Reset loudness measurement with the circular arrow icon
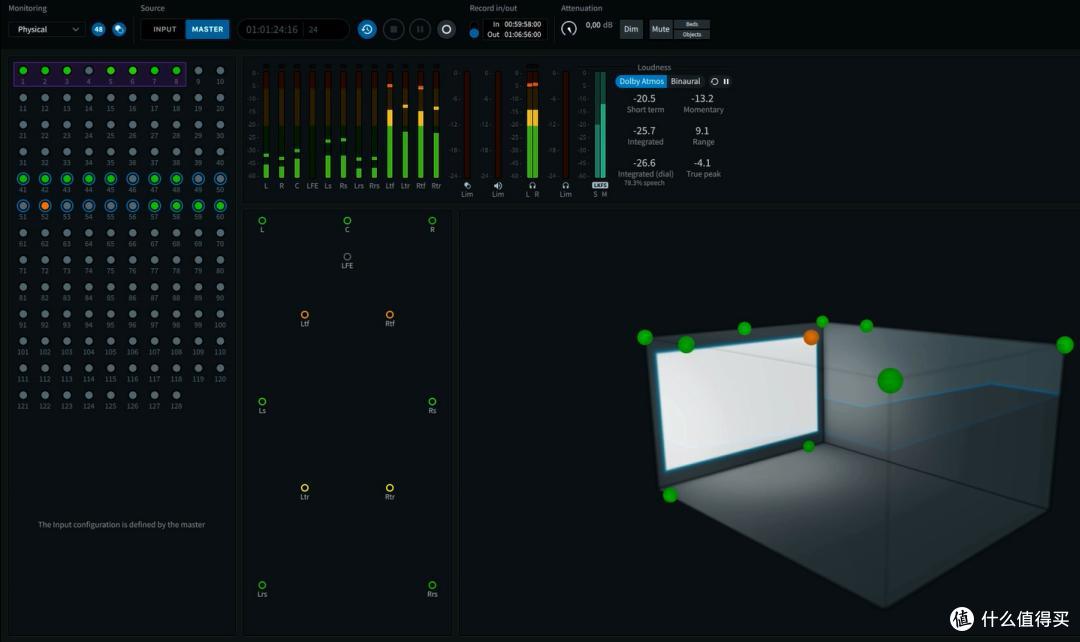 click(714, 81)
